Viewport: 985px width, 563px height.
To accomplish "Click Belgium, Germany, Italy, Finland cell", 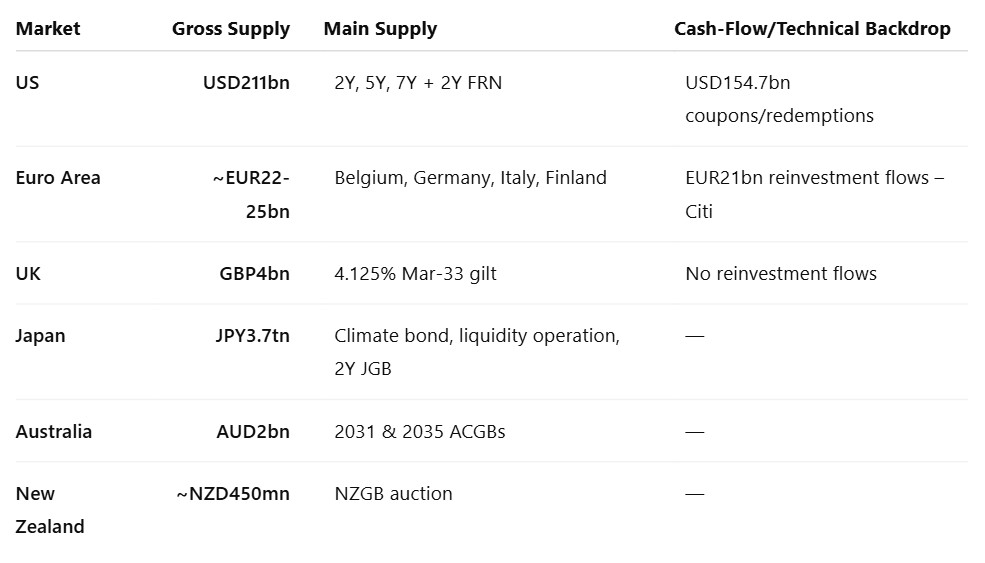I will pos(470,178).
